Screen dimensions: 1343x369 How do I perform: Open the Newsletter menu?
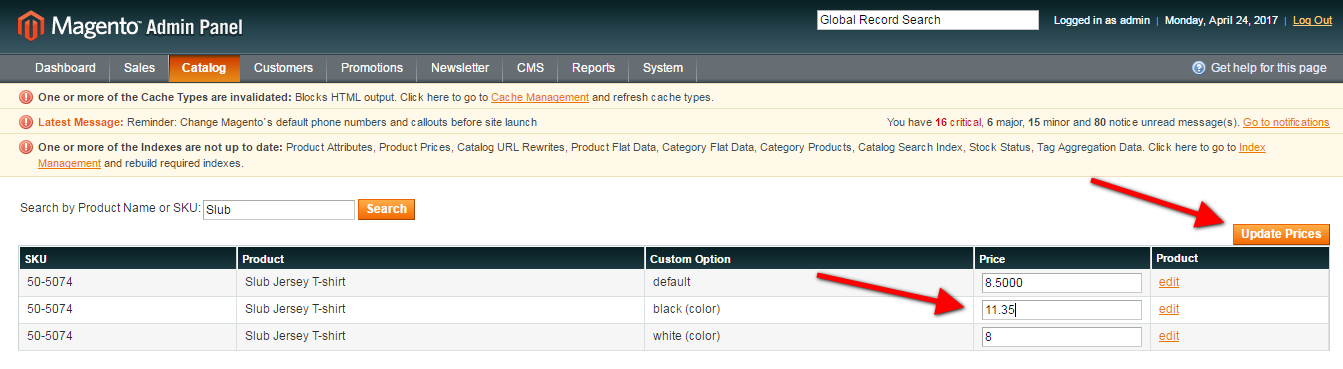click(460, 68)
